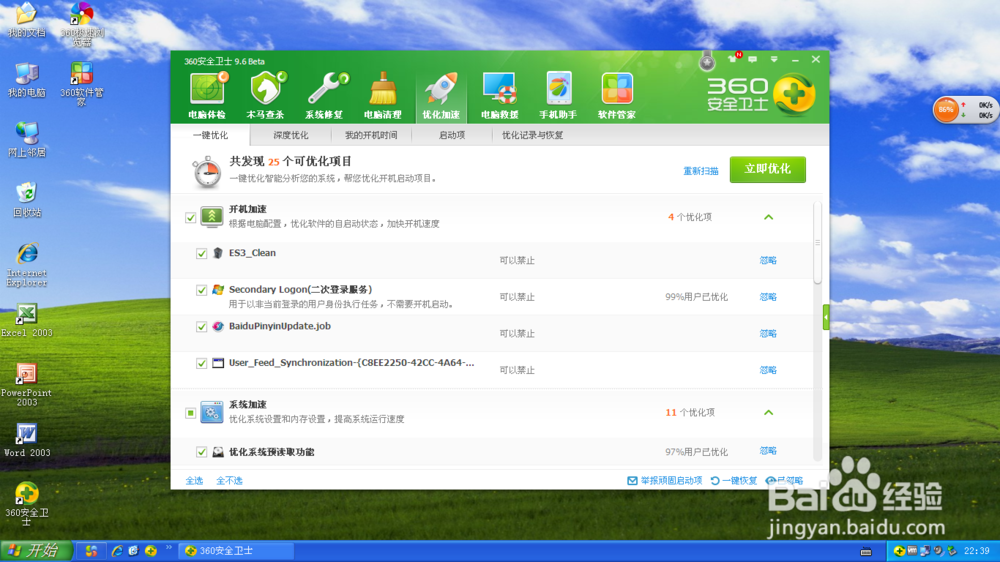Open the feedback message icon in title bar
1000x562 pixels.
click(x=753, y=59)
